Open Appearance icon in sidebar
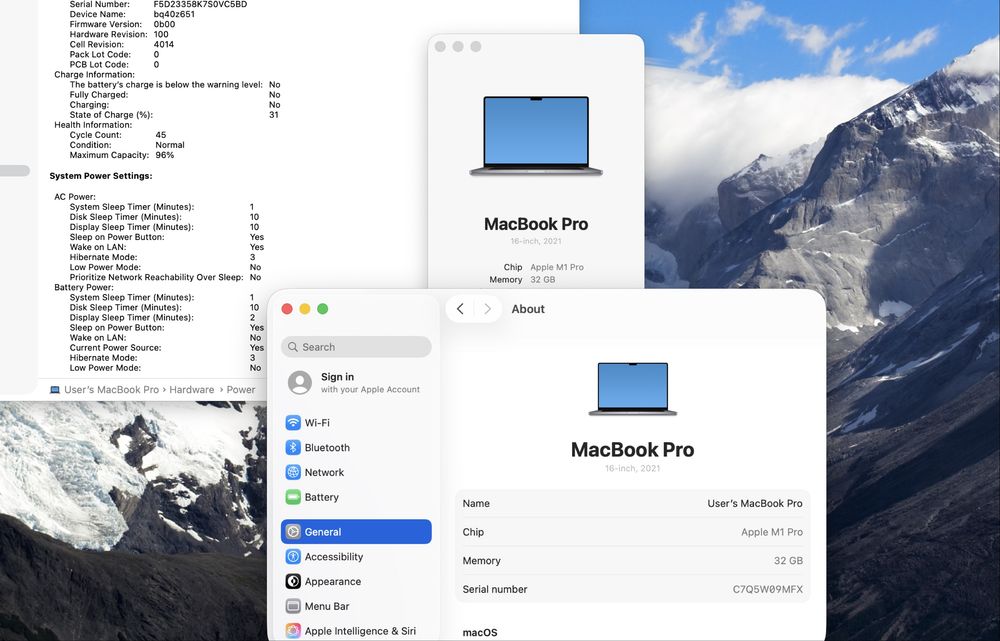The width and height of the screenshot is (1000, 641). click(293, 581)
